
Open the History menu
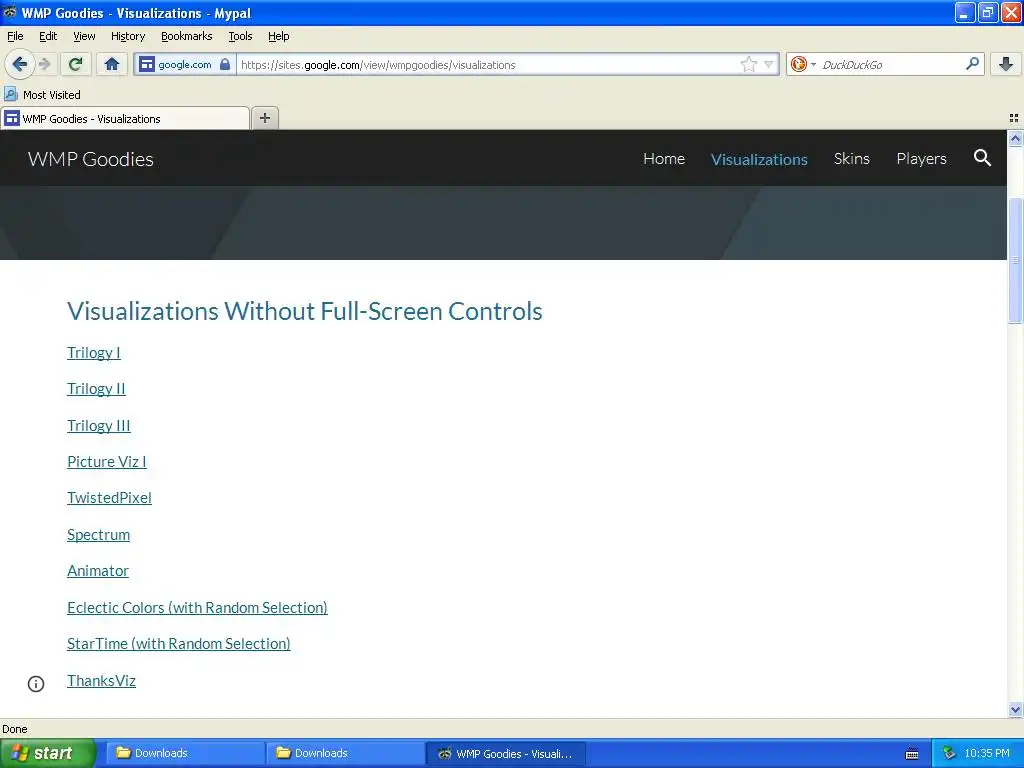[x=128, y=36]
